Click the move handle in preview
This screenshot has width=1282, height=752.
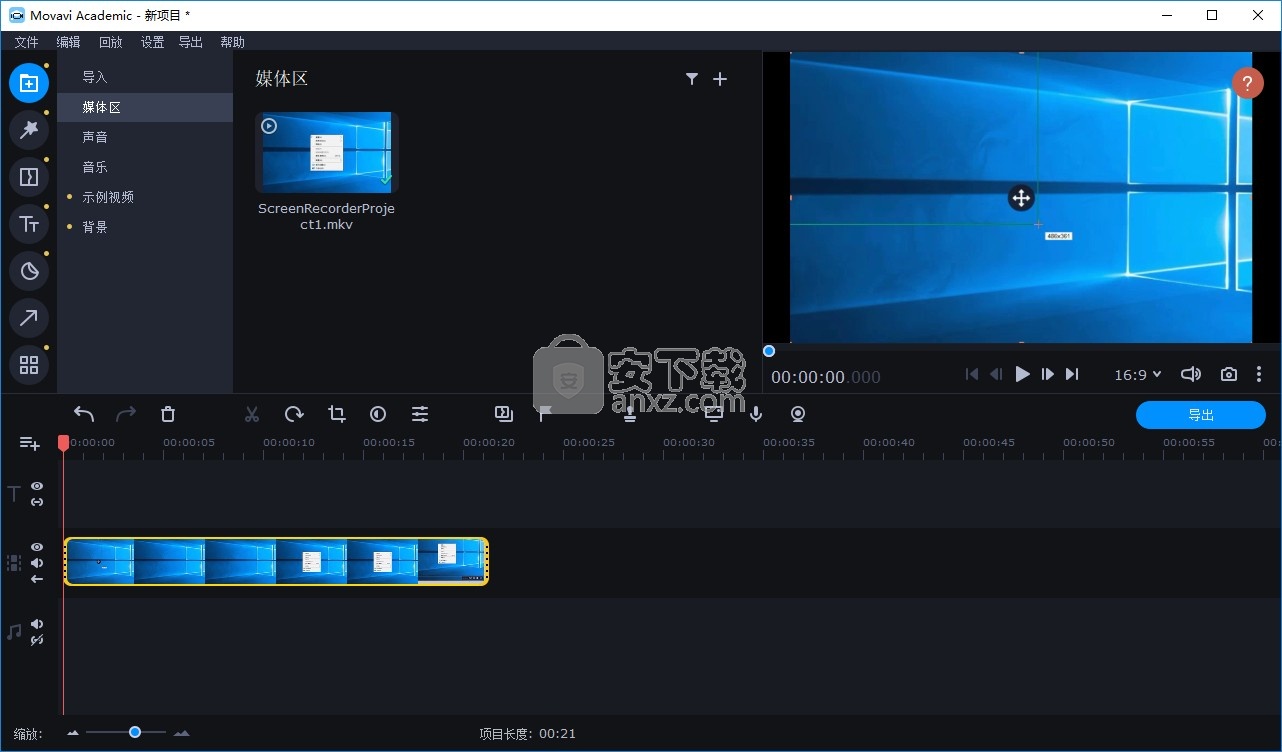(1021, 198)
